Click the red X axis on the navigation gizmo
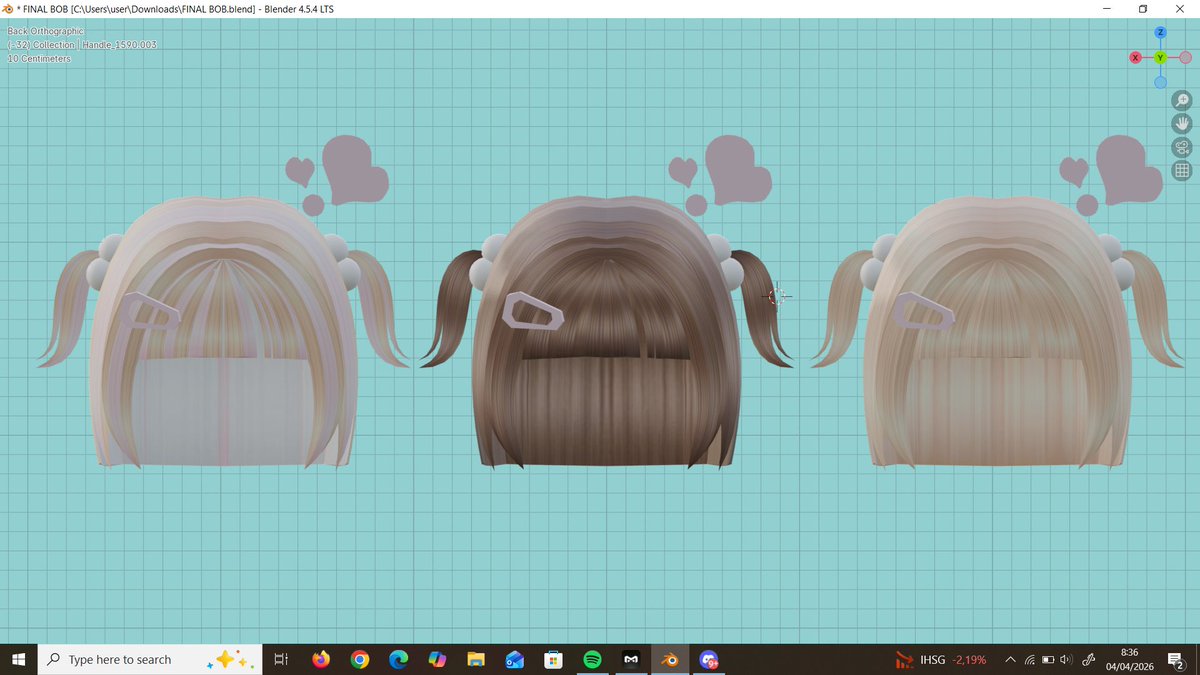Viewport: 1200px width, 675px height. 1135,57
